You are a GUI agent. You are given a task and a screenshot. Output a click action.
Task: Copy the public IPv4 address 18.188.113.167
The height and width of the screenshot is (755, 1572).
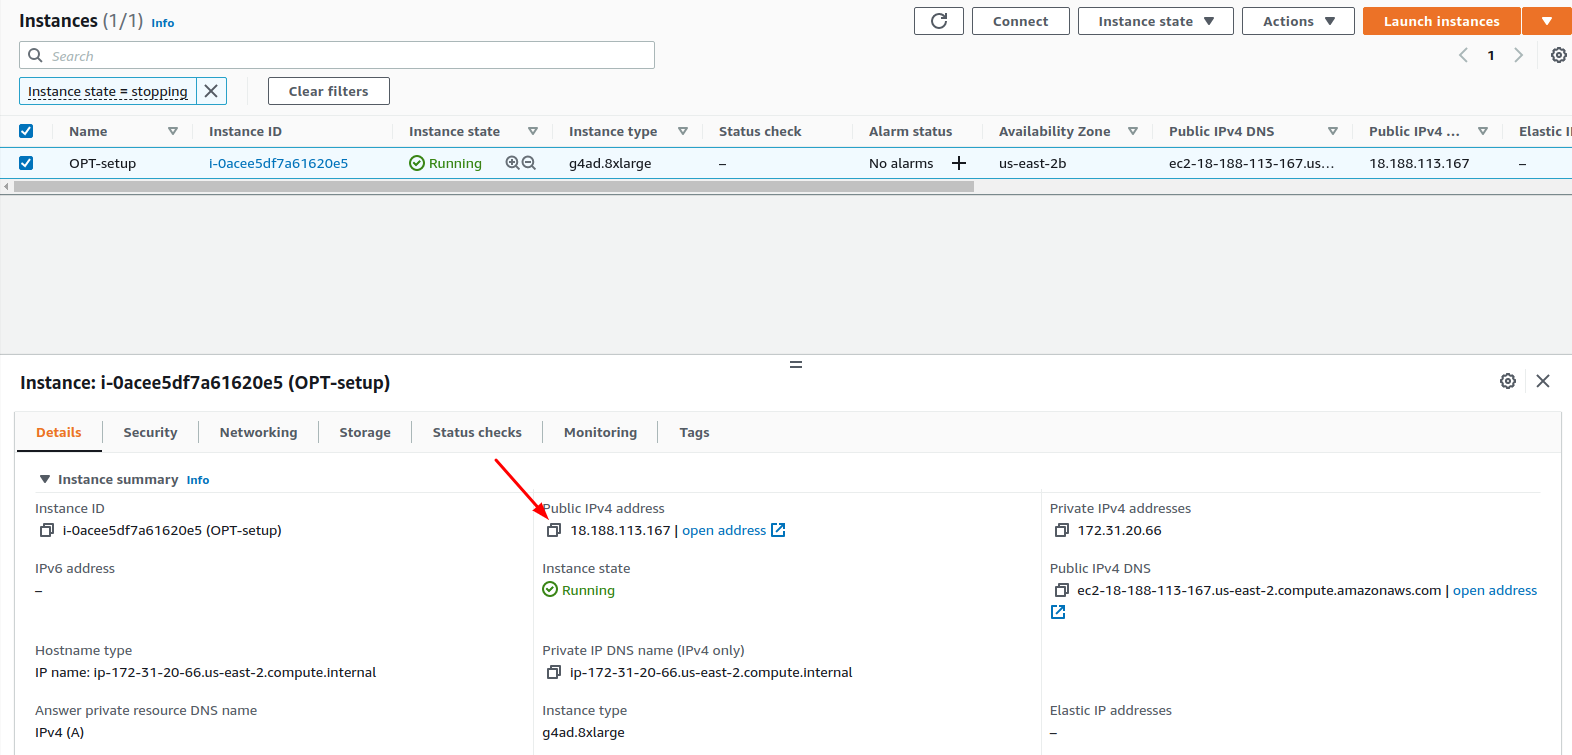[554, 531]
